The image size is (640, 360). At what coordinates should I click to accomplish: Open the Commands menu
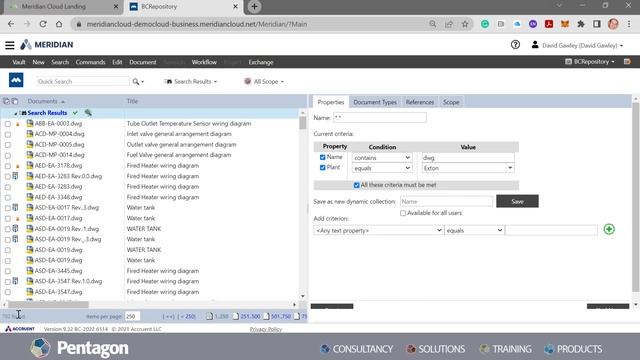coord(91,62)
